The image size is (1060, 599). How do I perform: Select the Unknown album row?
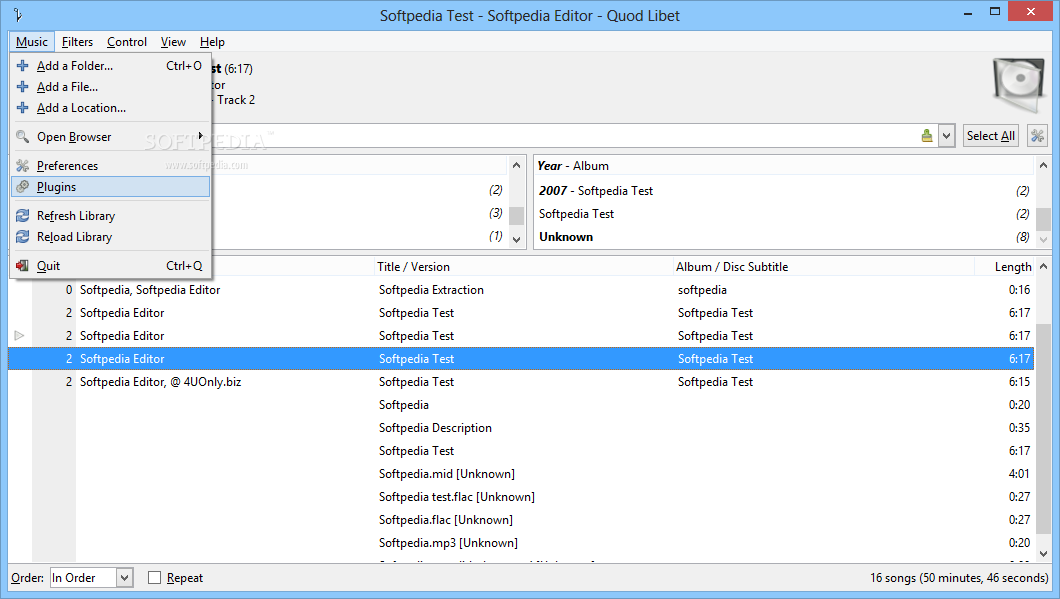click(784, 237)
